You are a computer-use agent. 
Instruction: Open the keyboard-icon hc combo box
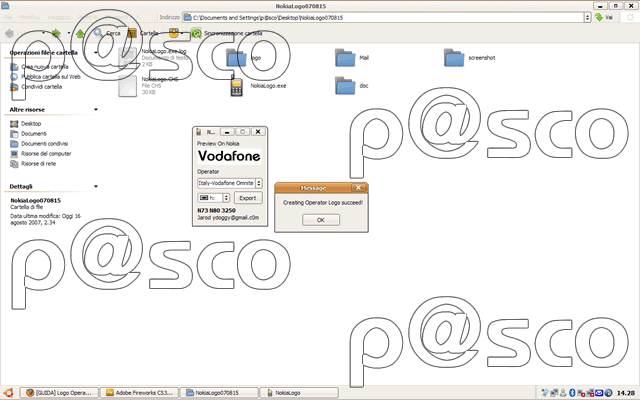click(x=214, y=198)
